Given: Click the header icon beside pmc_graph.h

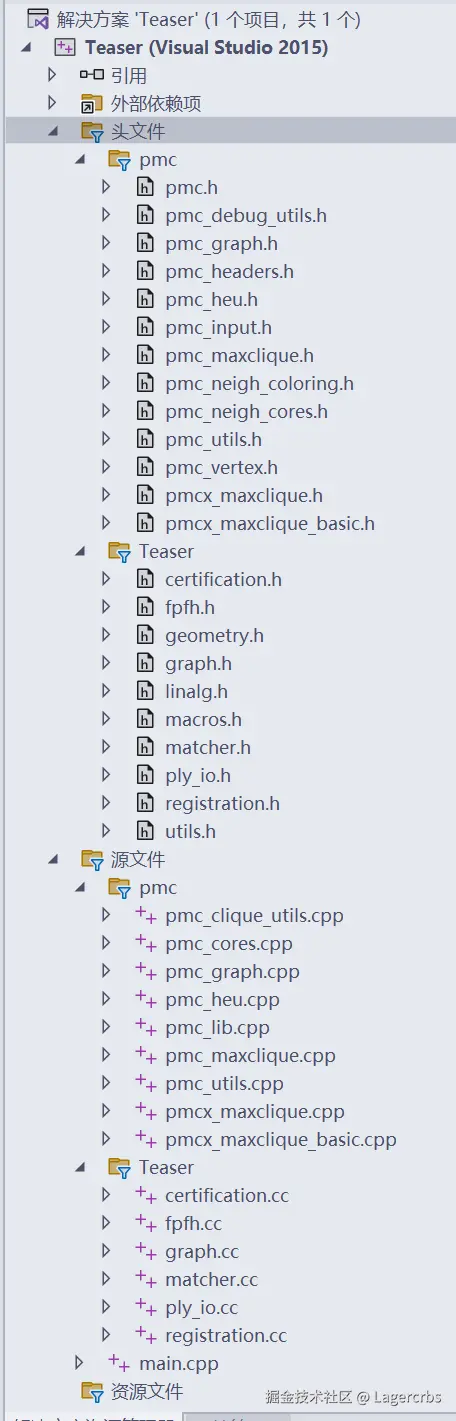Looking at the screenshot, I should 146,243.
